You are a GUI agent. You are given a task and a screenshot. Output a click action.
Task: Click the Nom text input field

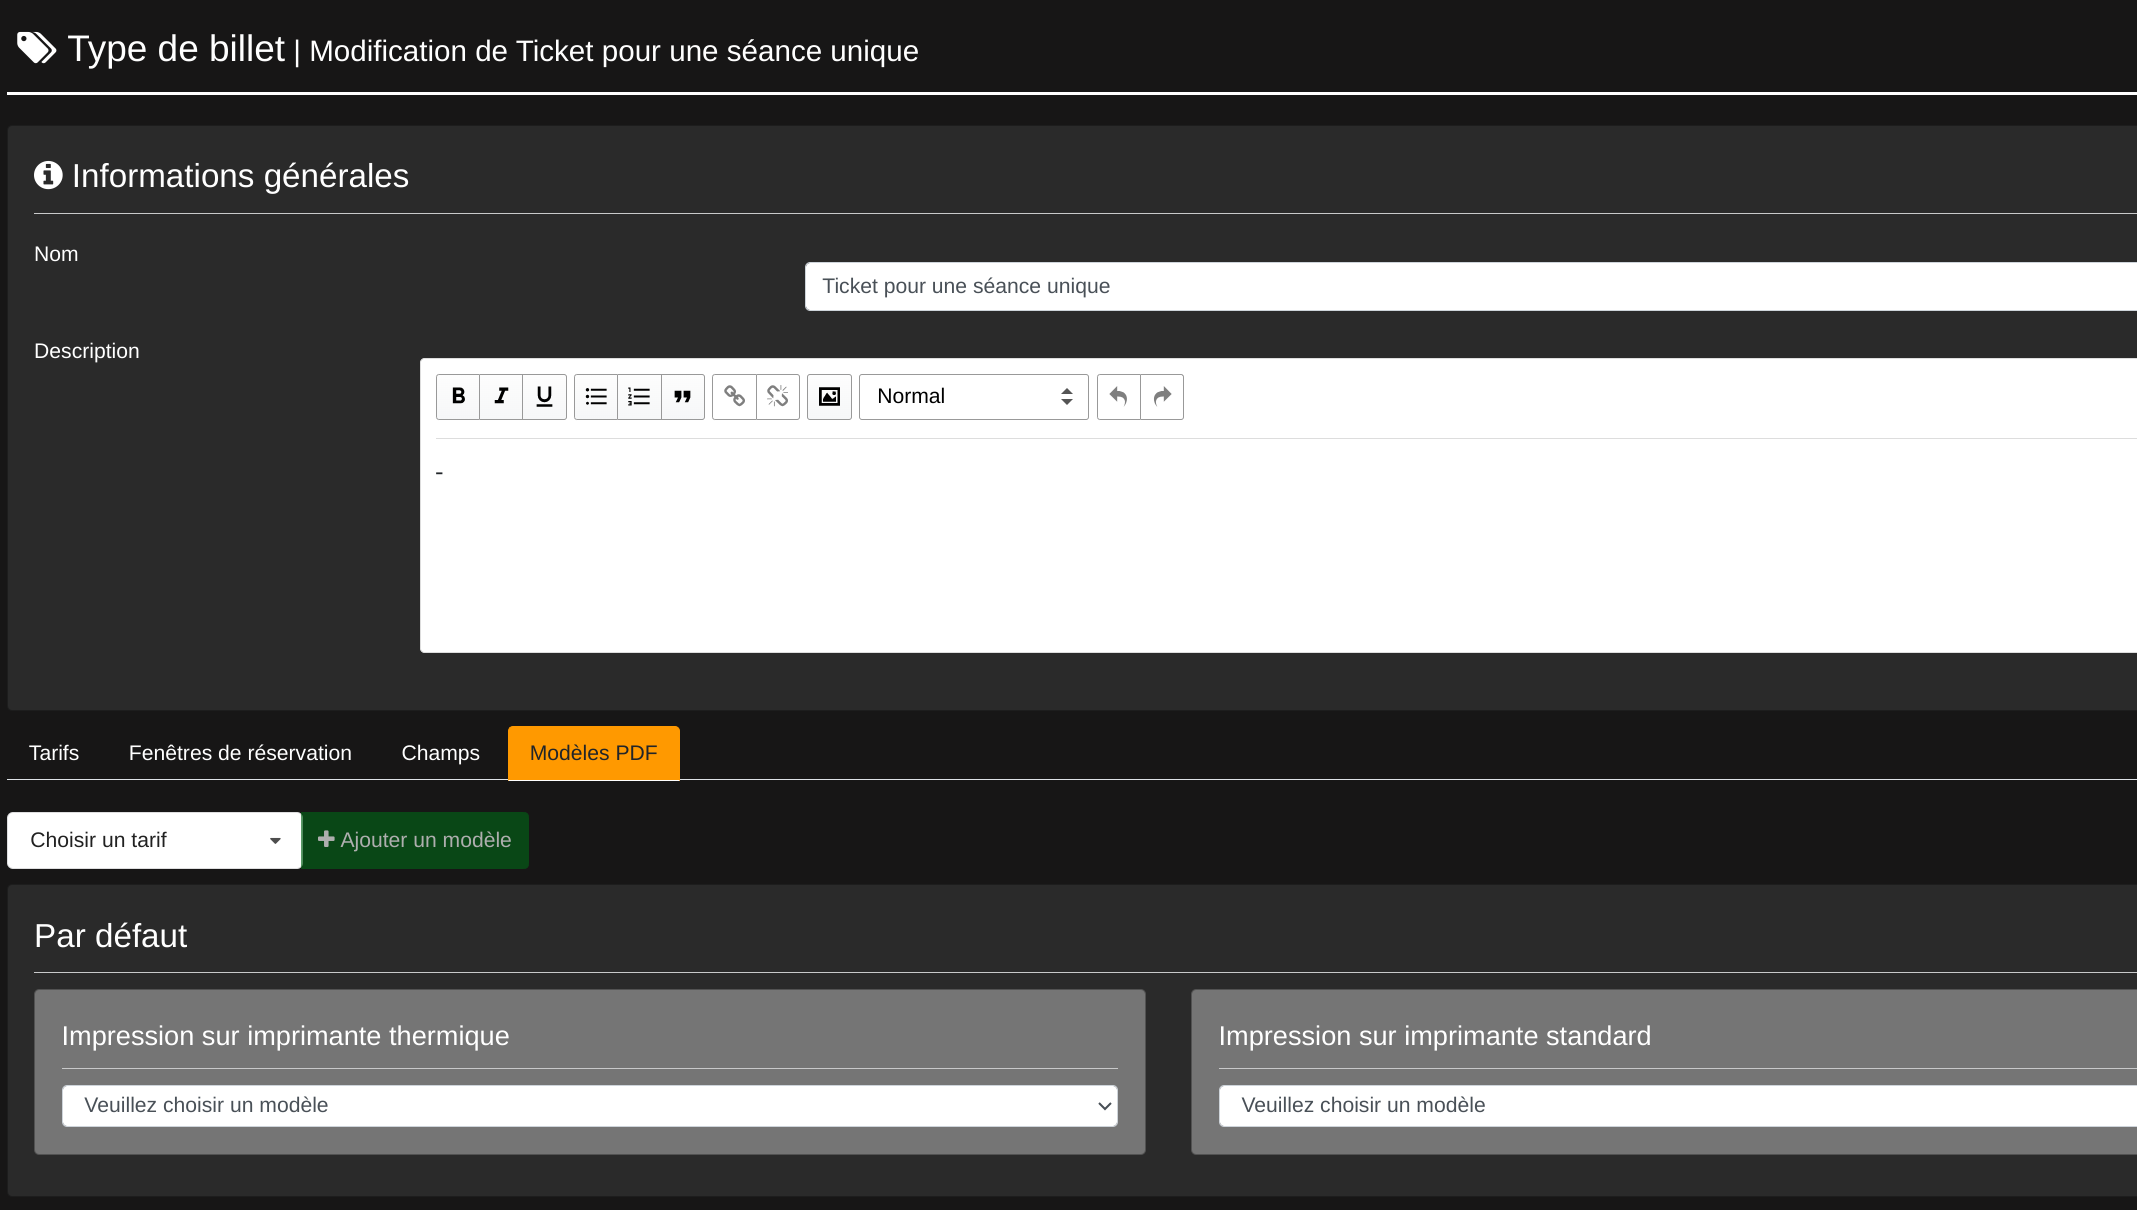(x=1470, y=286)
